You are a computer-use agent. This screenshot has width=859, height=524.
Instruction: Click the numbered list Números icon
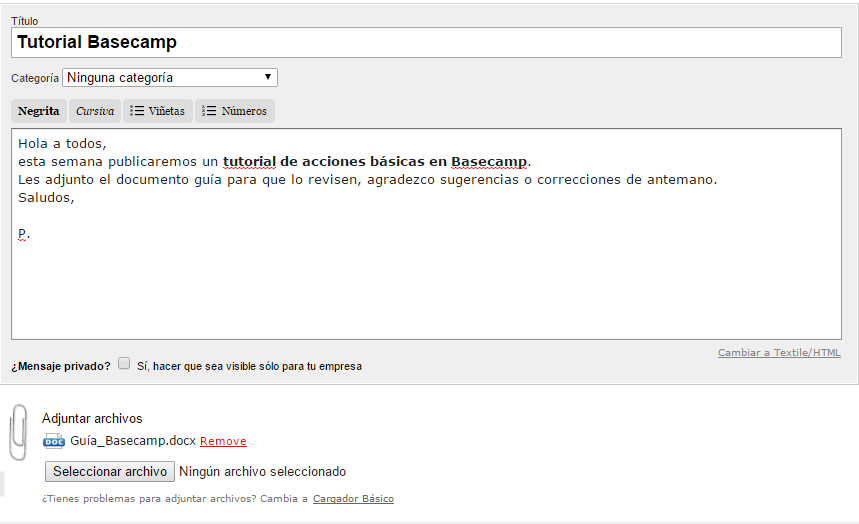[x=209, y=111]
